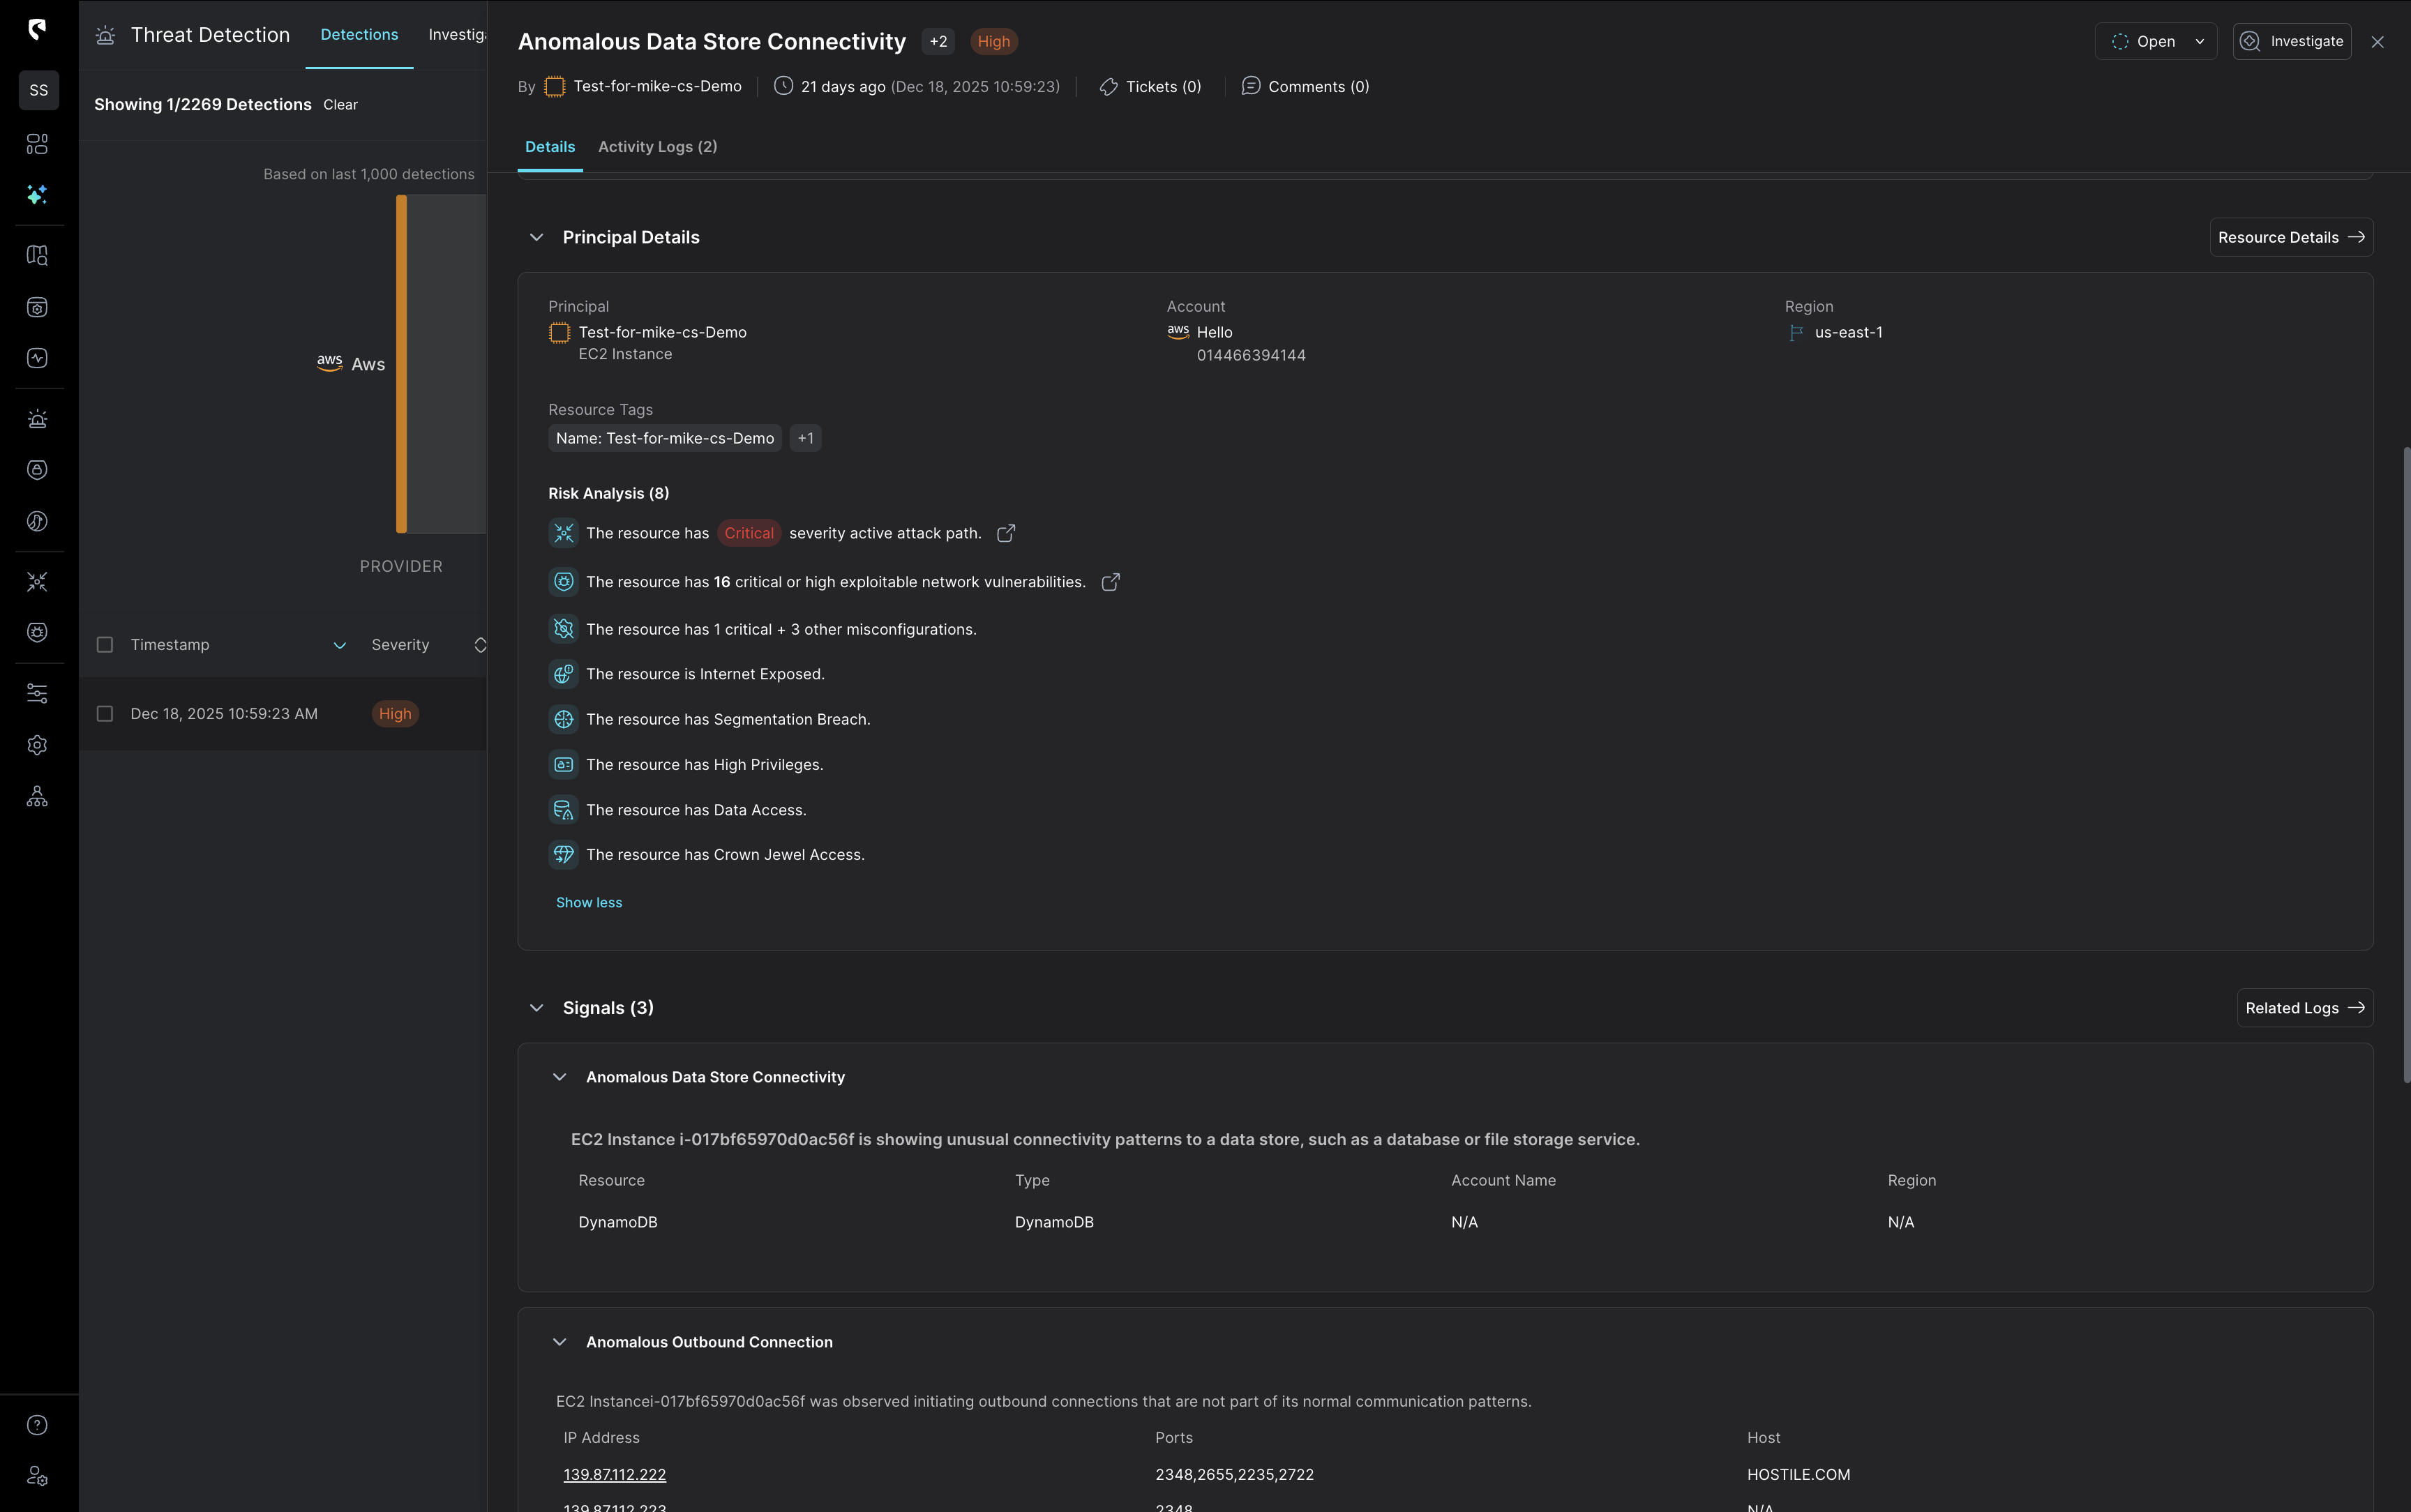The height and width of the screenshot is (1512, 2411).
Task: Open the Open status dropdown
Action: (x=2155, y=41)
